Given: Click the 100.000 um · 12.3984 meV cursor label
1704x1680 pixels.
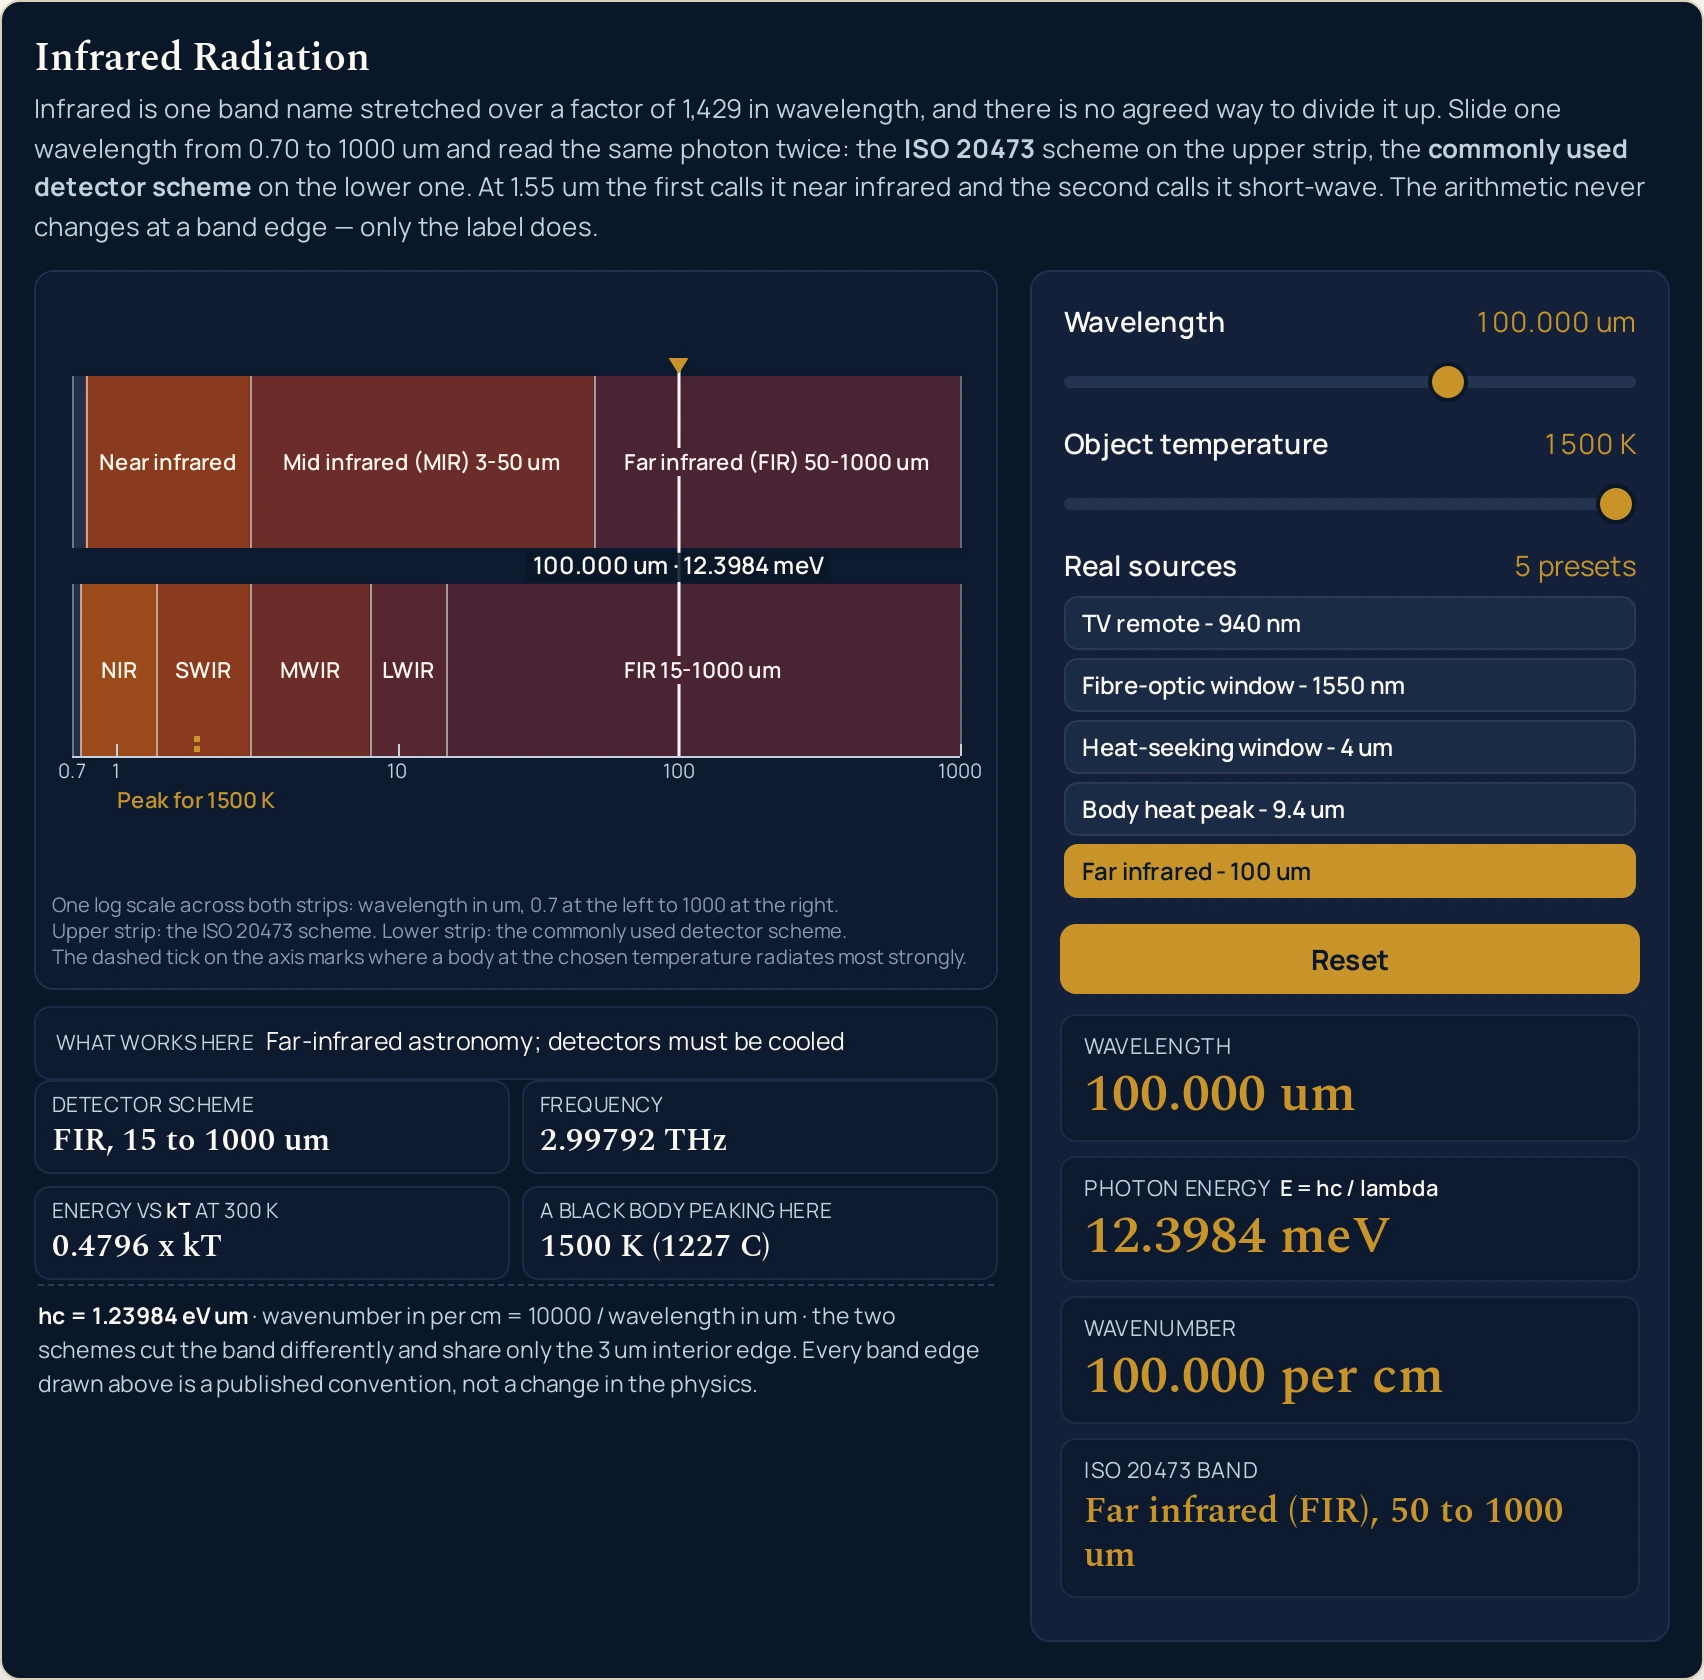Looking at the screenshot, I should [678, 566].
